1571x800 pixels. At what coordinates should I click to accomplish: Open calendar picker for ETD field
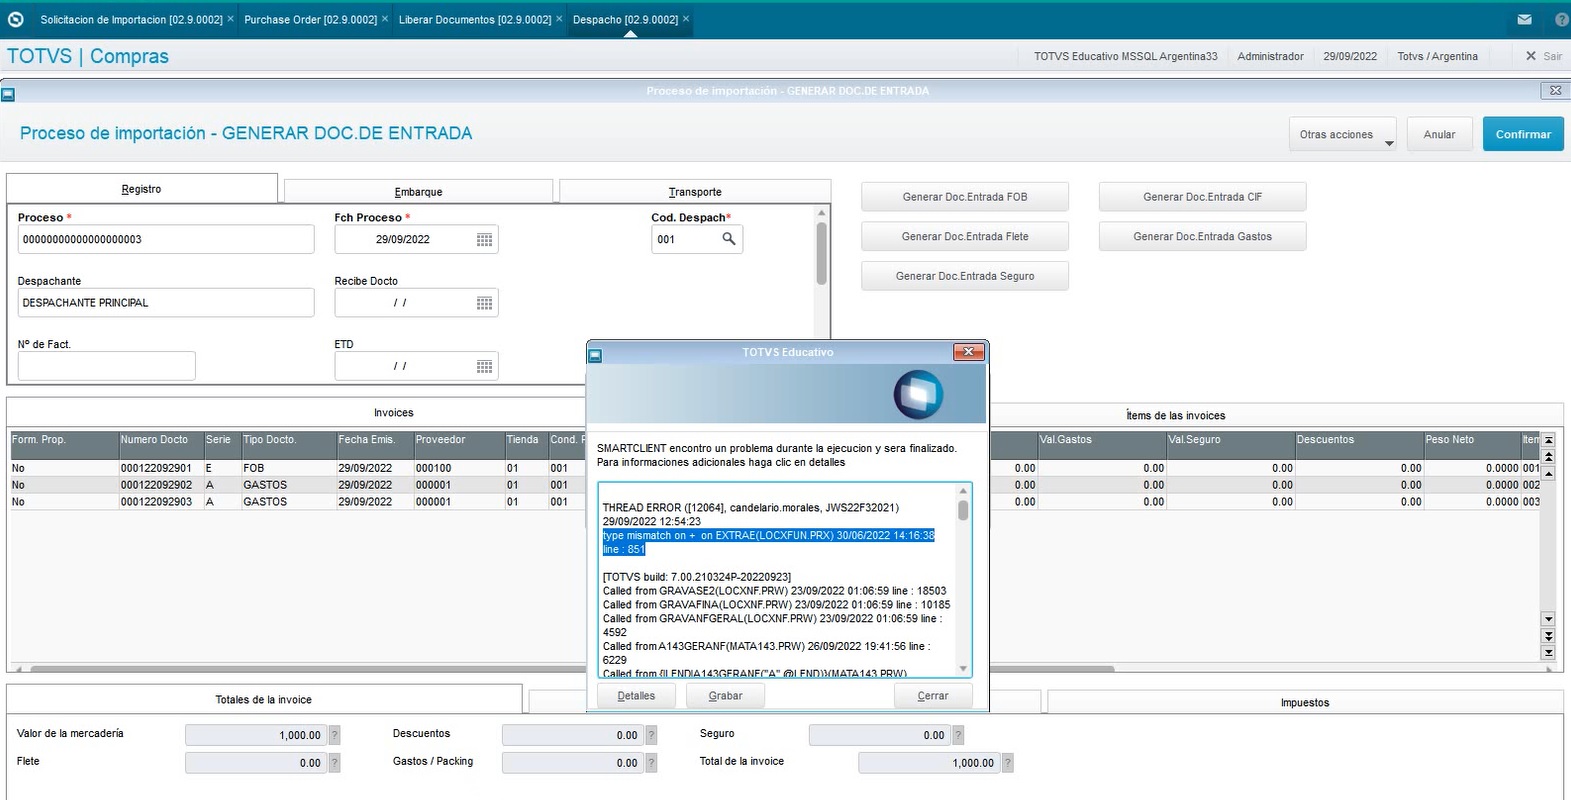point(484,367)
